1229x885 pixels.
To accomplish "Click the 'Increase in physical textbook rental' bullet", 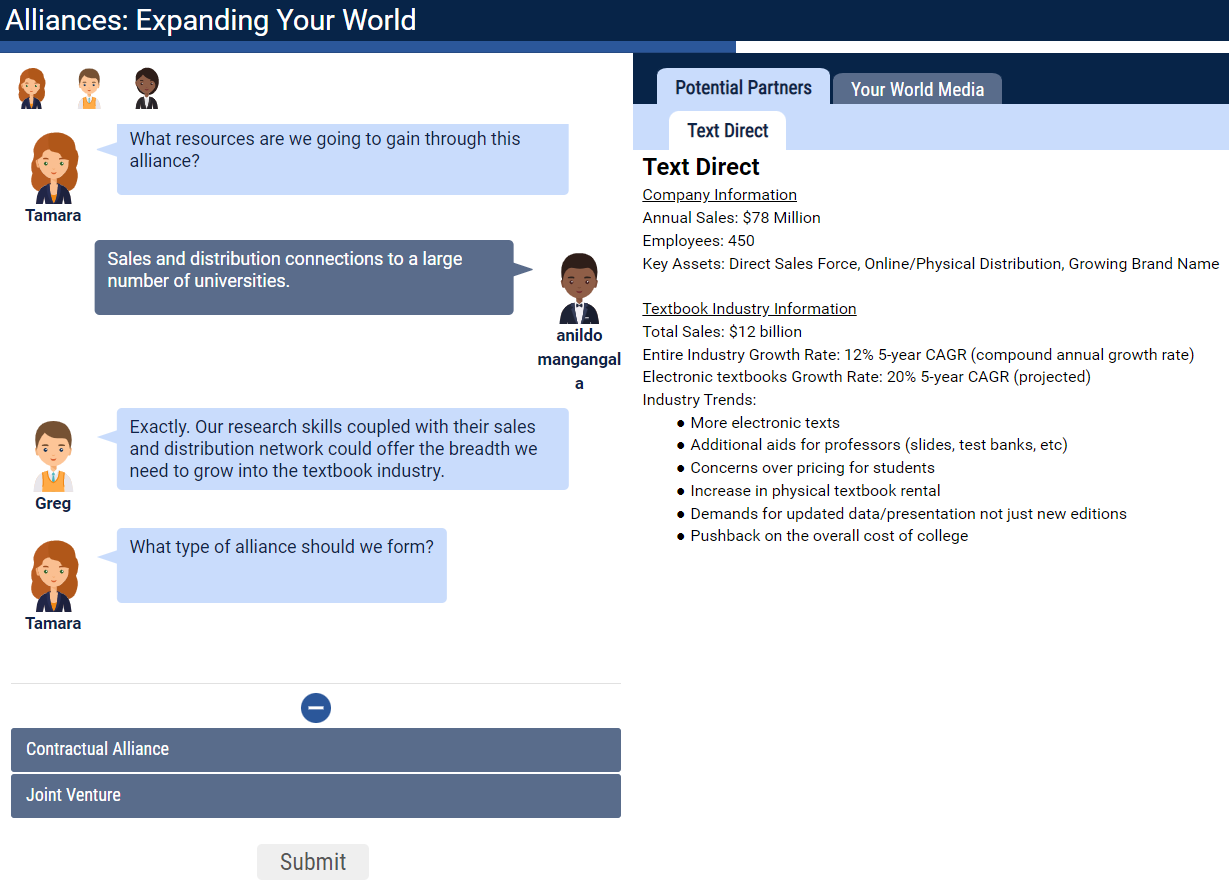I will tap(815, 491).
